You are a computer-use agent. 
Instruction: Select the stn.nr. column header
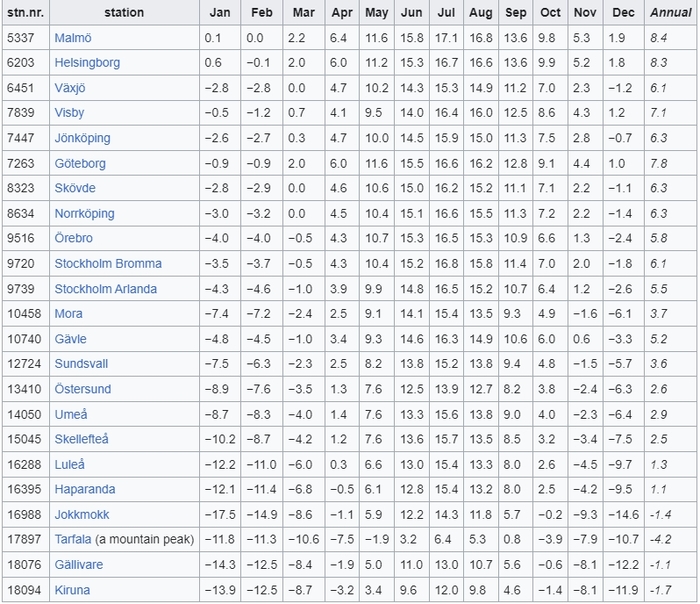point(25,12)
